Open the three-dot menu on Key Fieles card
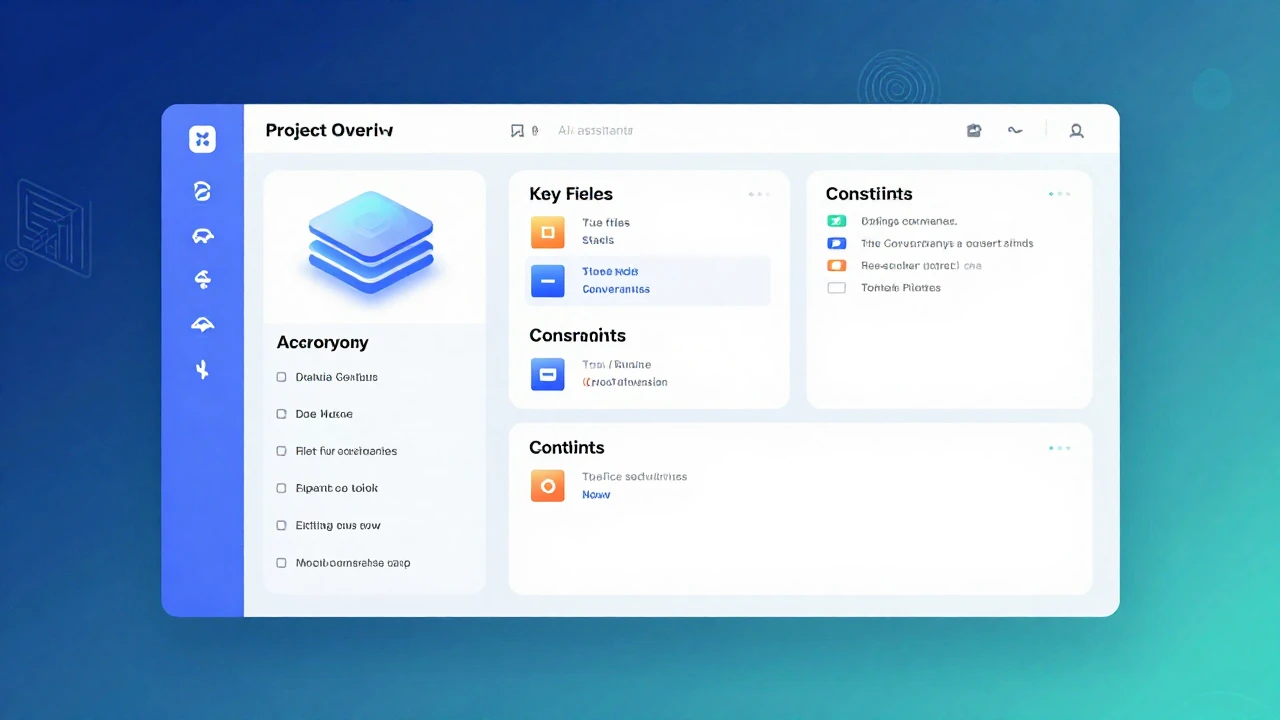The image size is (1280, 720). (759, 194)
